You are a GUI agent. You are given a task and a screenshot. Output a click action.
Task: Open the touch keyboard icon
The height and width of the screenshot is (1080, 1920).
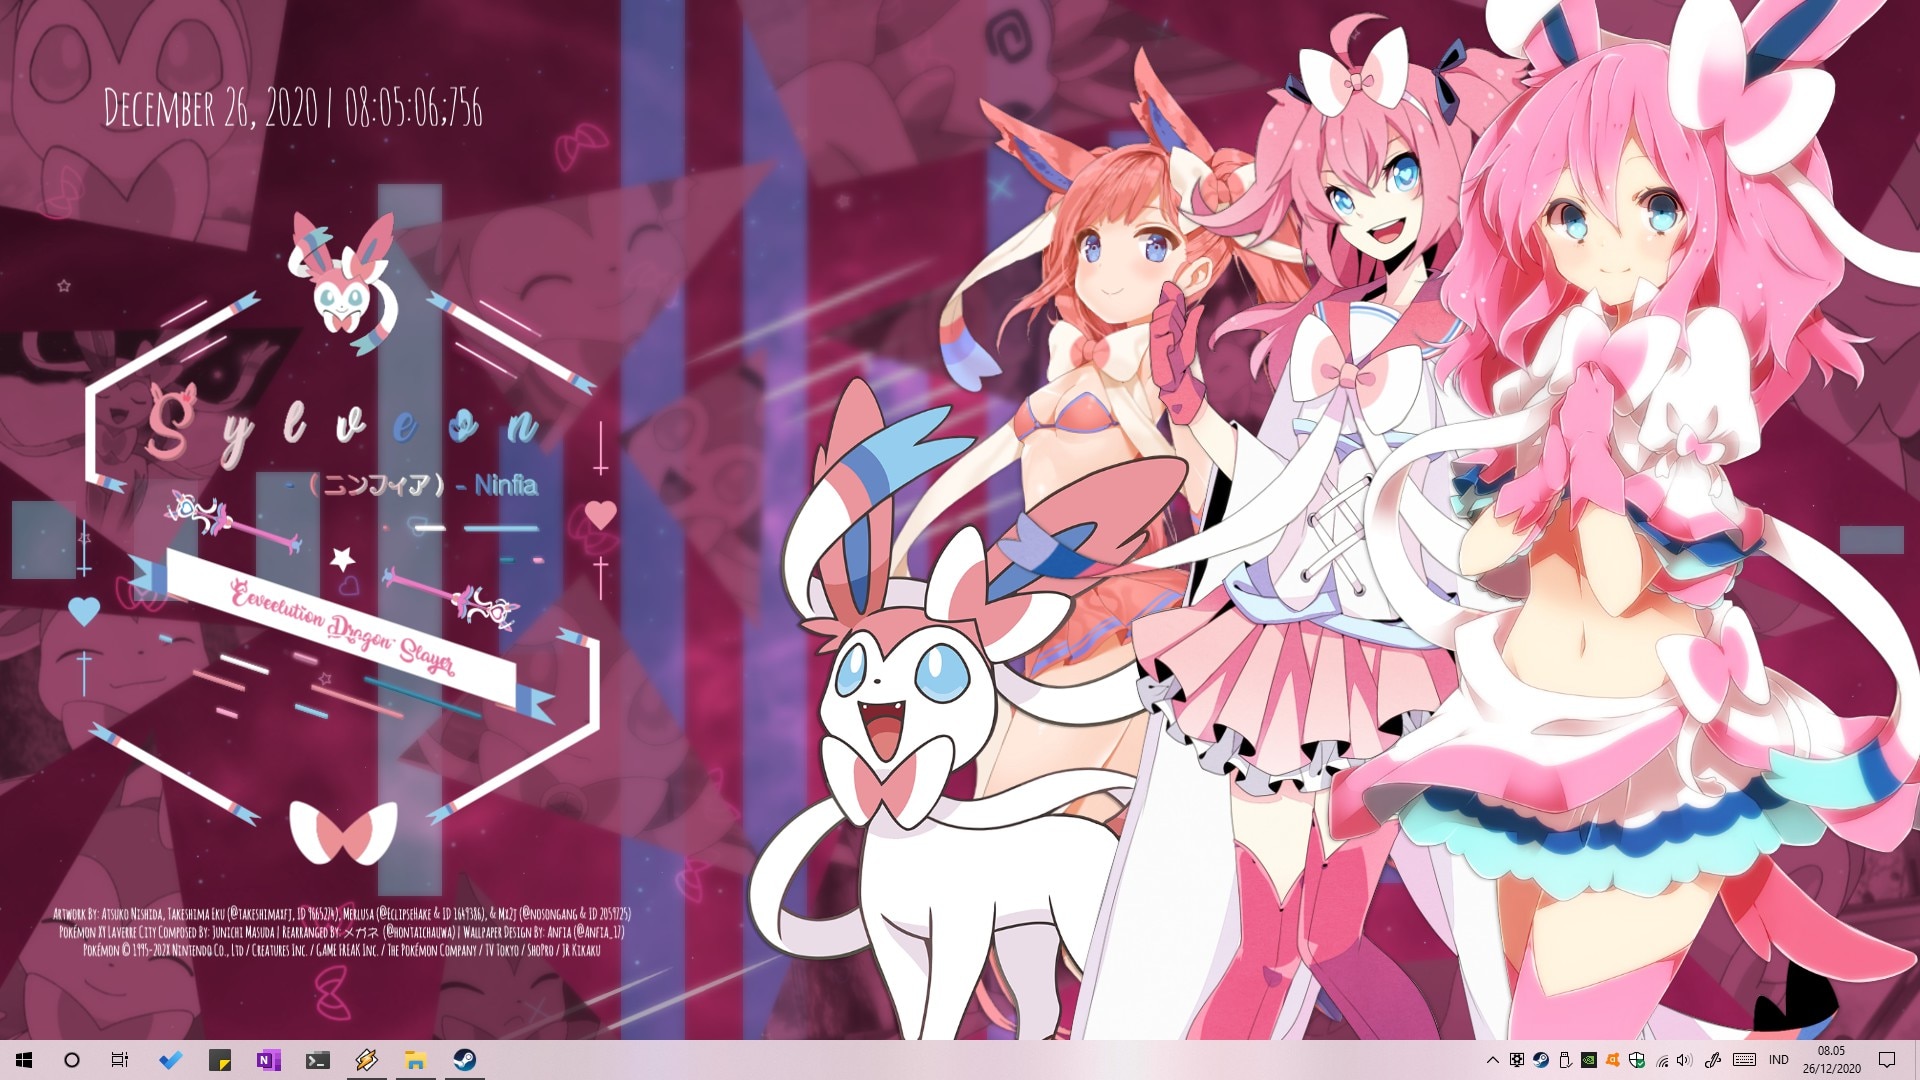1745,1060
